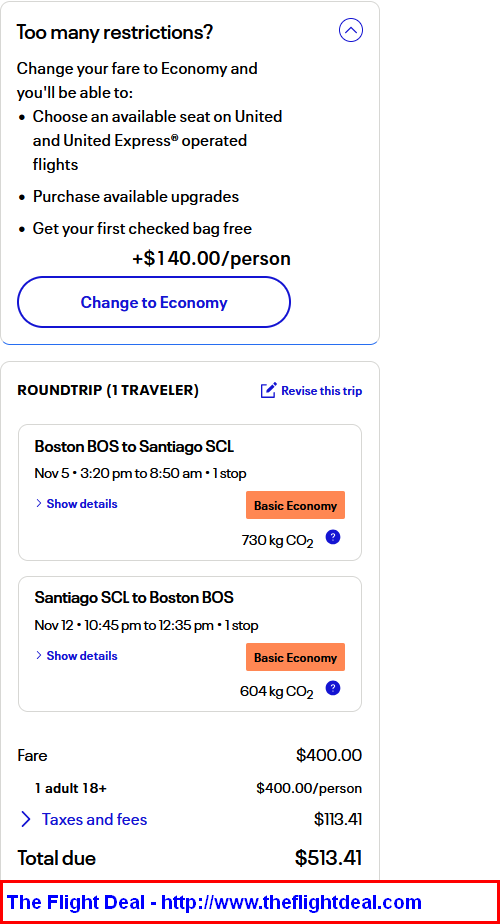
Task: Click The Flight Deal website banner
Action: pos(250,902)
